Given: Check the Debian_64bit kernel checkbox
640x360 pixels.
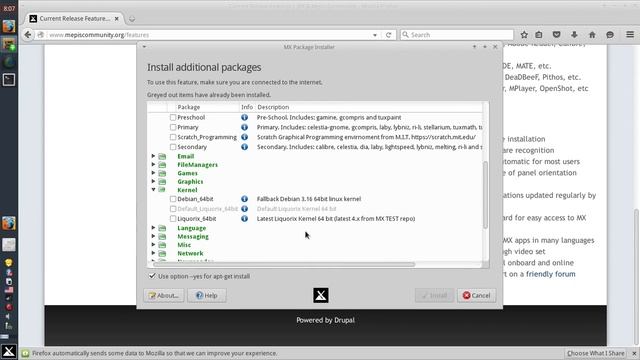Looking at the screenshot, I should (x=173, y=199).
